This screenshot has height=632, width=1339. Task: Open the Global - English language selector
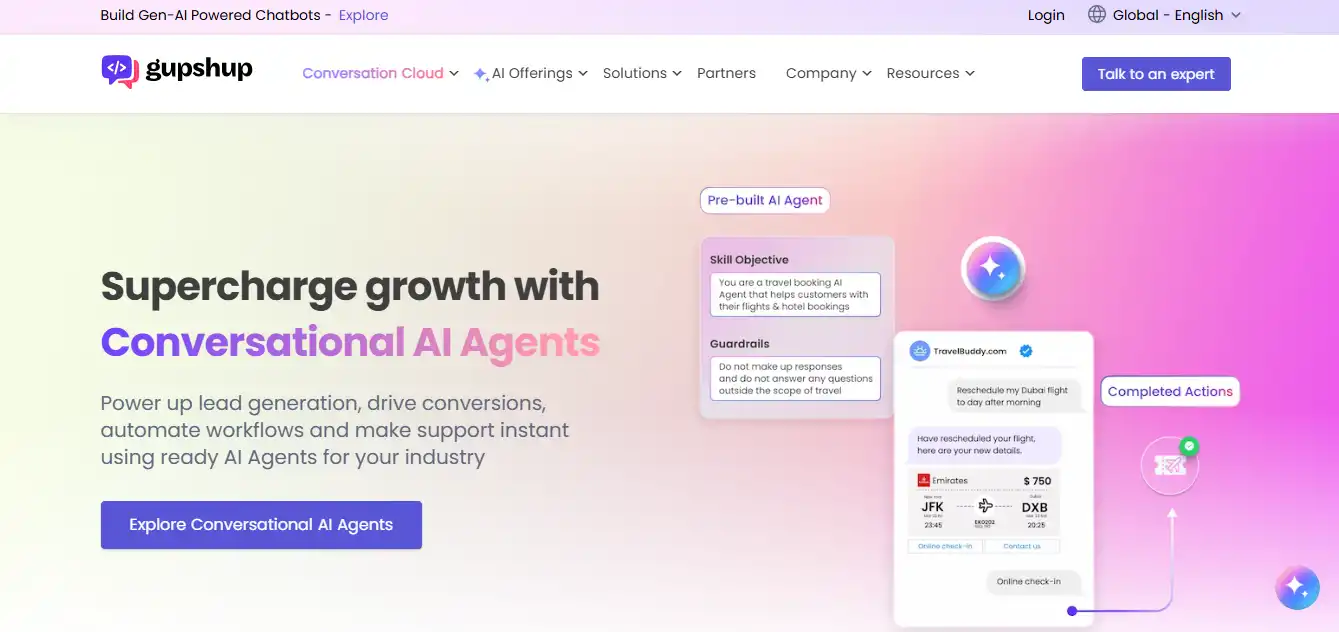tap(1164, 15)
